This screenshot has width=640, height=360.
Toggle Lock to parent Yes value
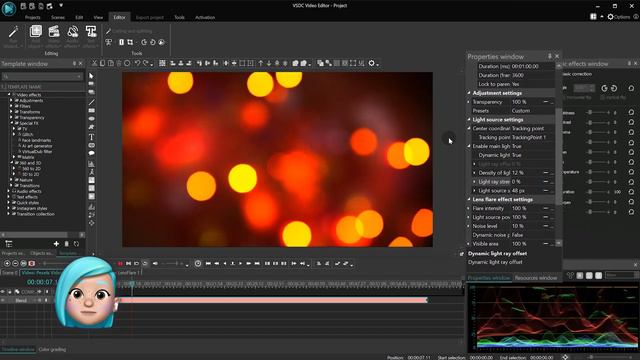pos(516,84)
